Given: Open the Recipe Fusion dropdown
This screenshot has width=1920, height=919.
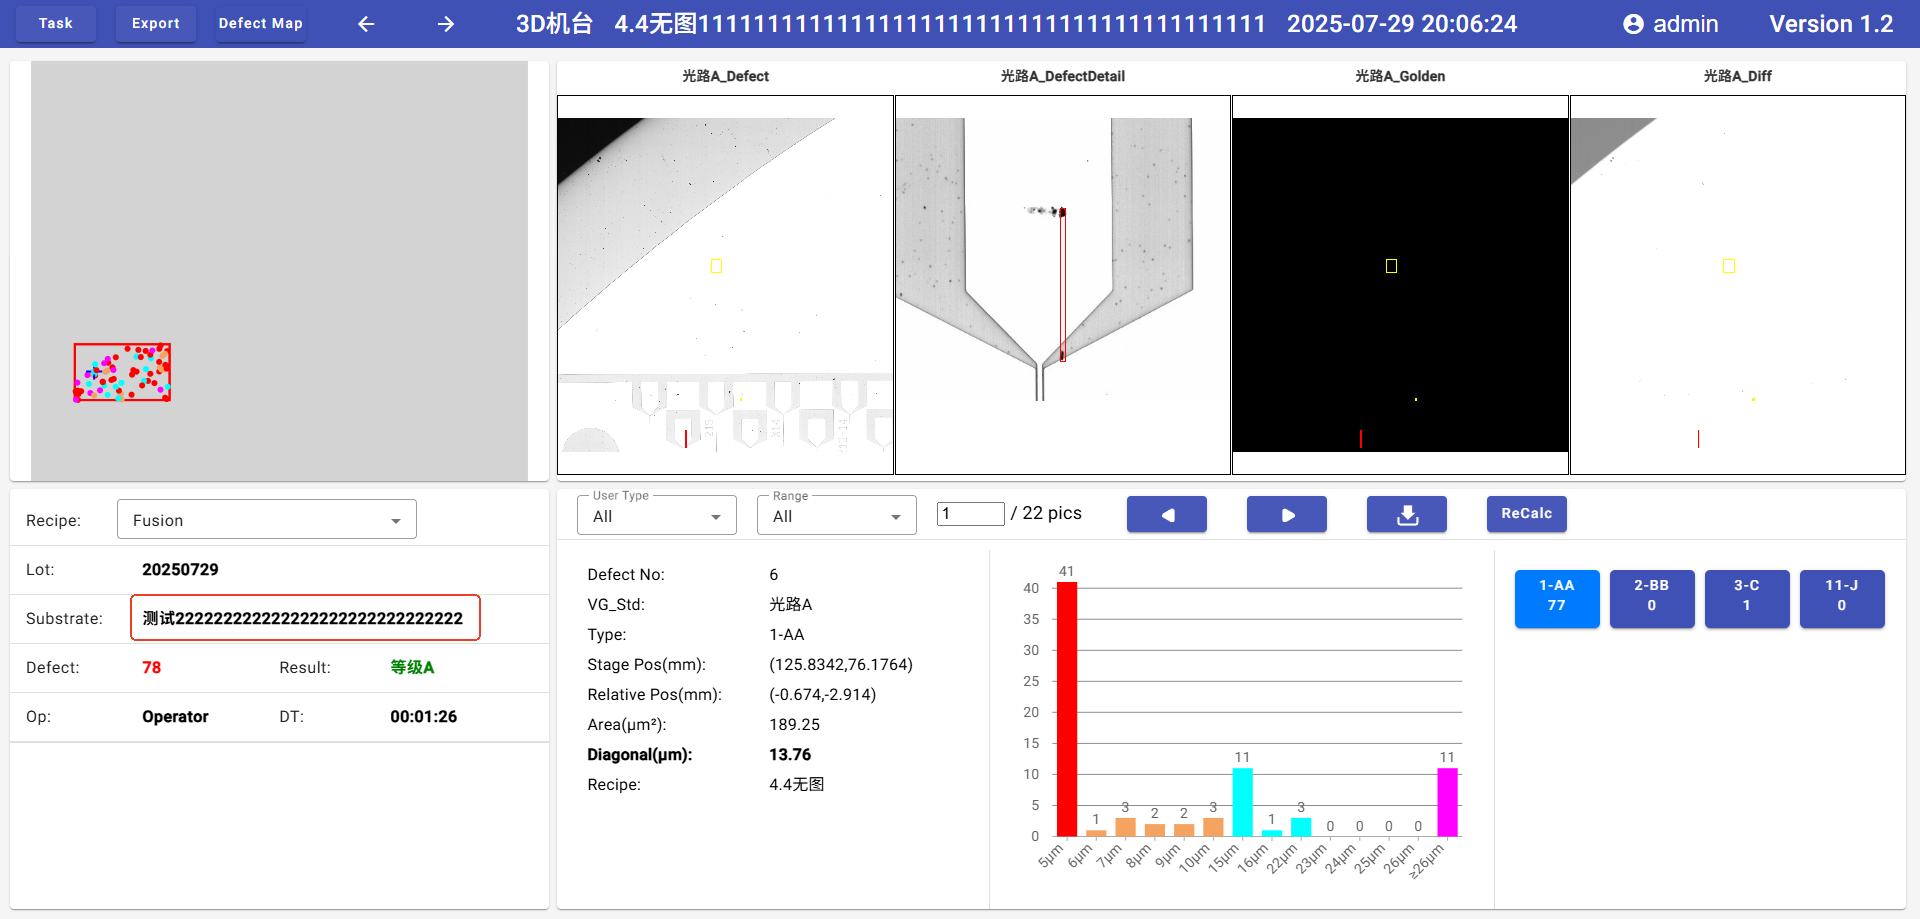Looking at the screenshot, I should pyautogui.click(x=266, y=520).
